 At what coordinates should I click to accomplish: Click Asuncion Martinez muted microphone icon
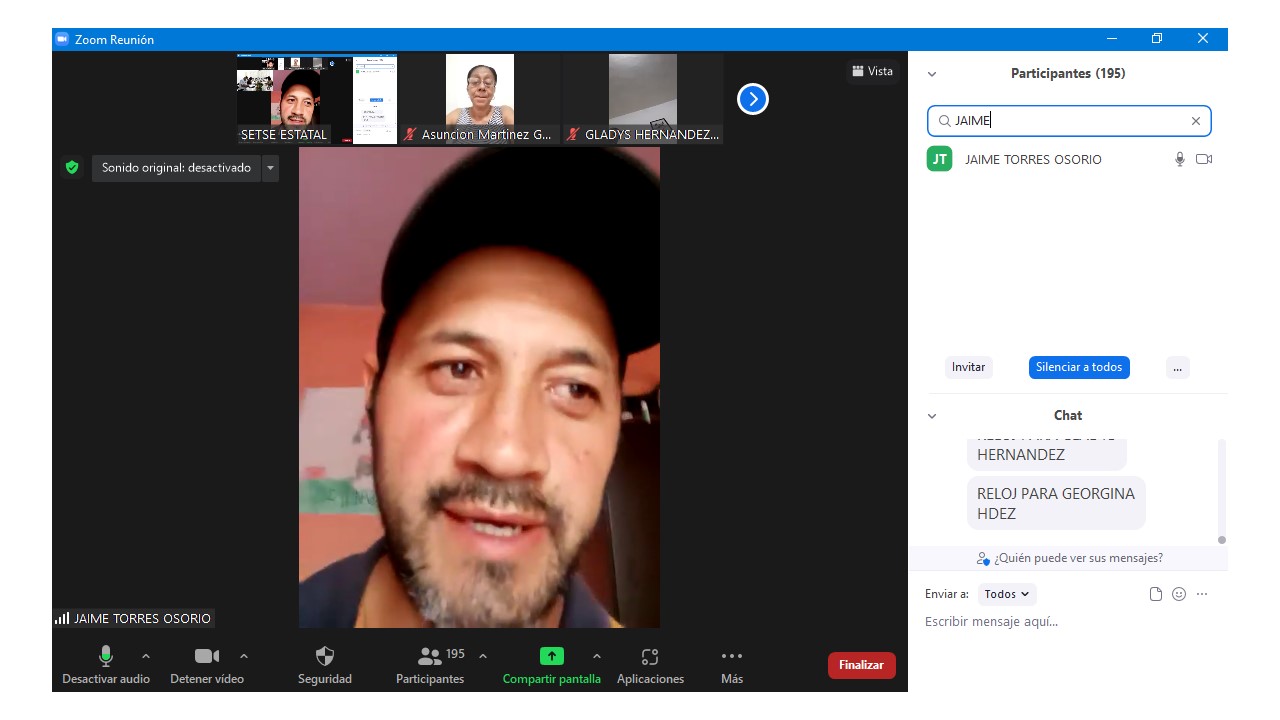click(x=410, y=134)
